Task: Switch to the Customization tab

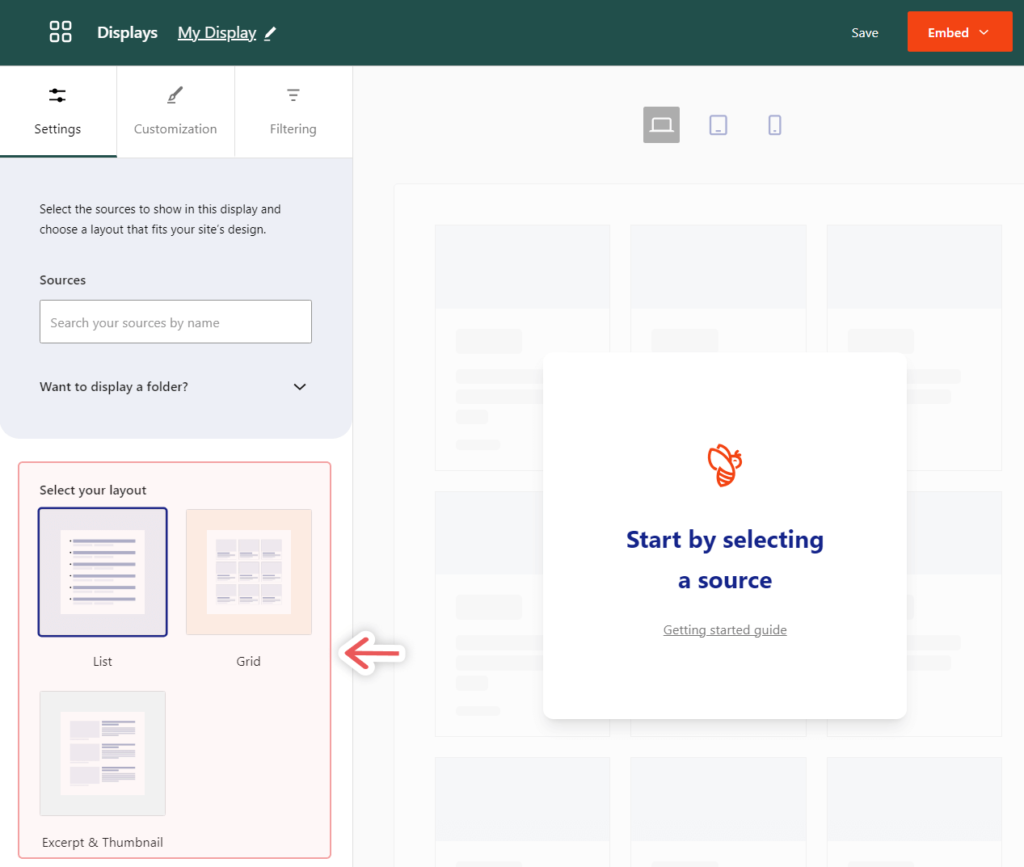Action: click(175, 128)
